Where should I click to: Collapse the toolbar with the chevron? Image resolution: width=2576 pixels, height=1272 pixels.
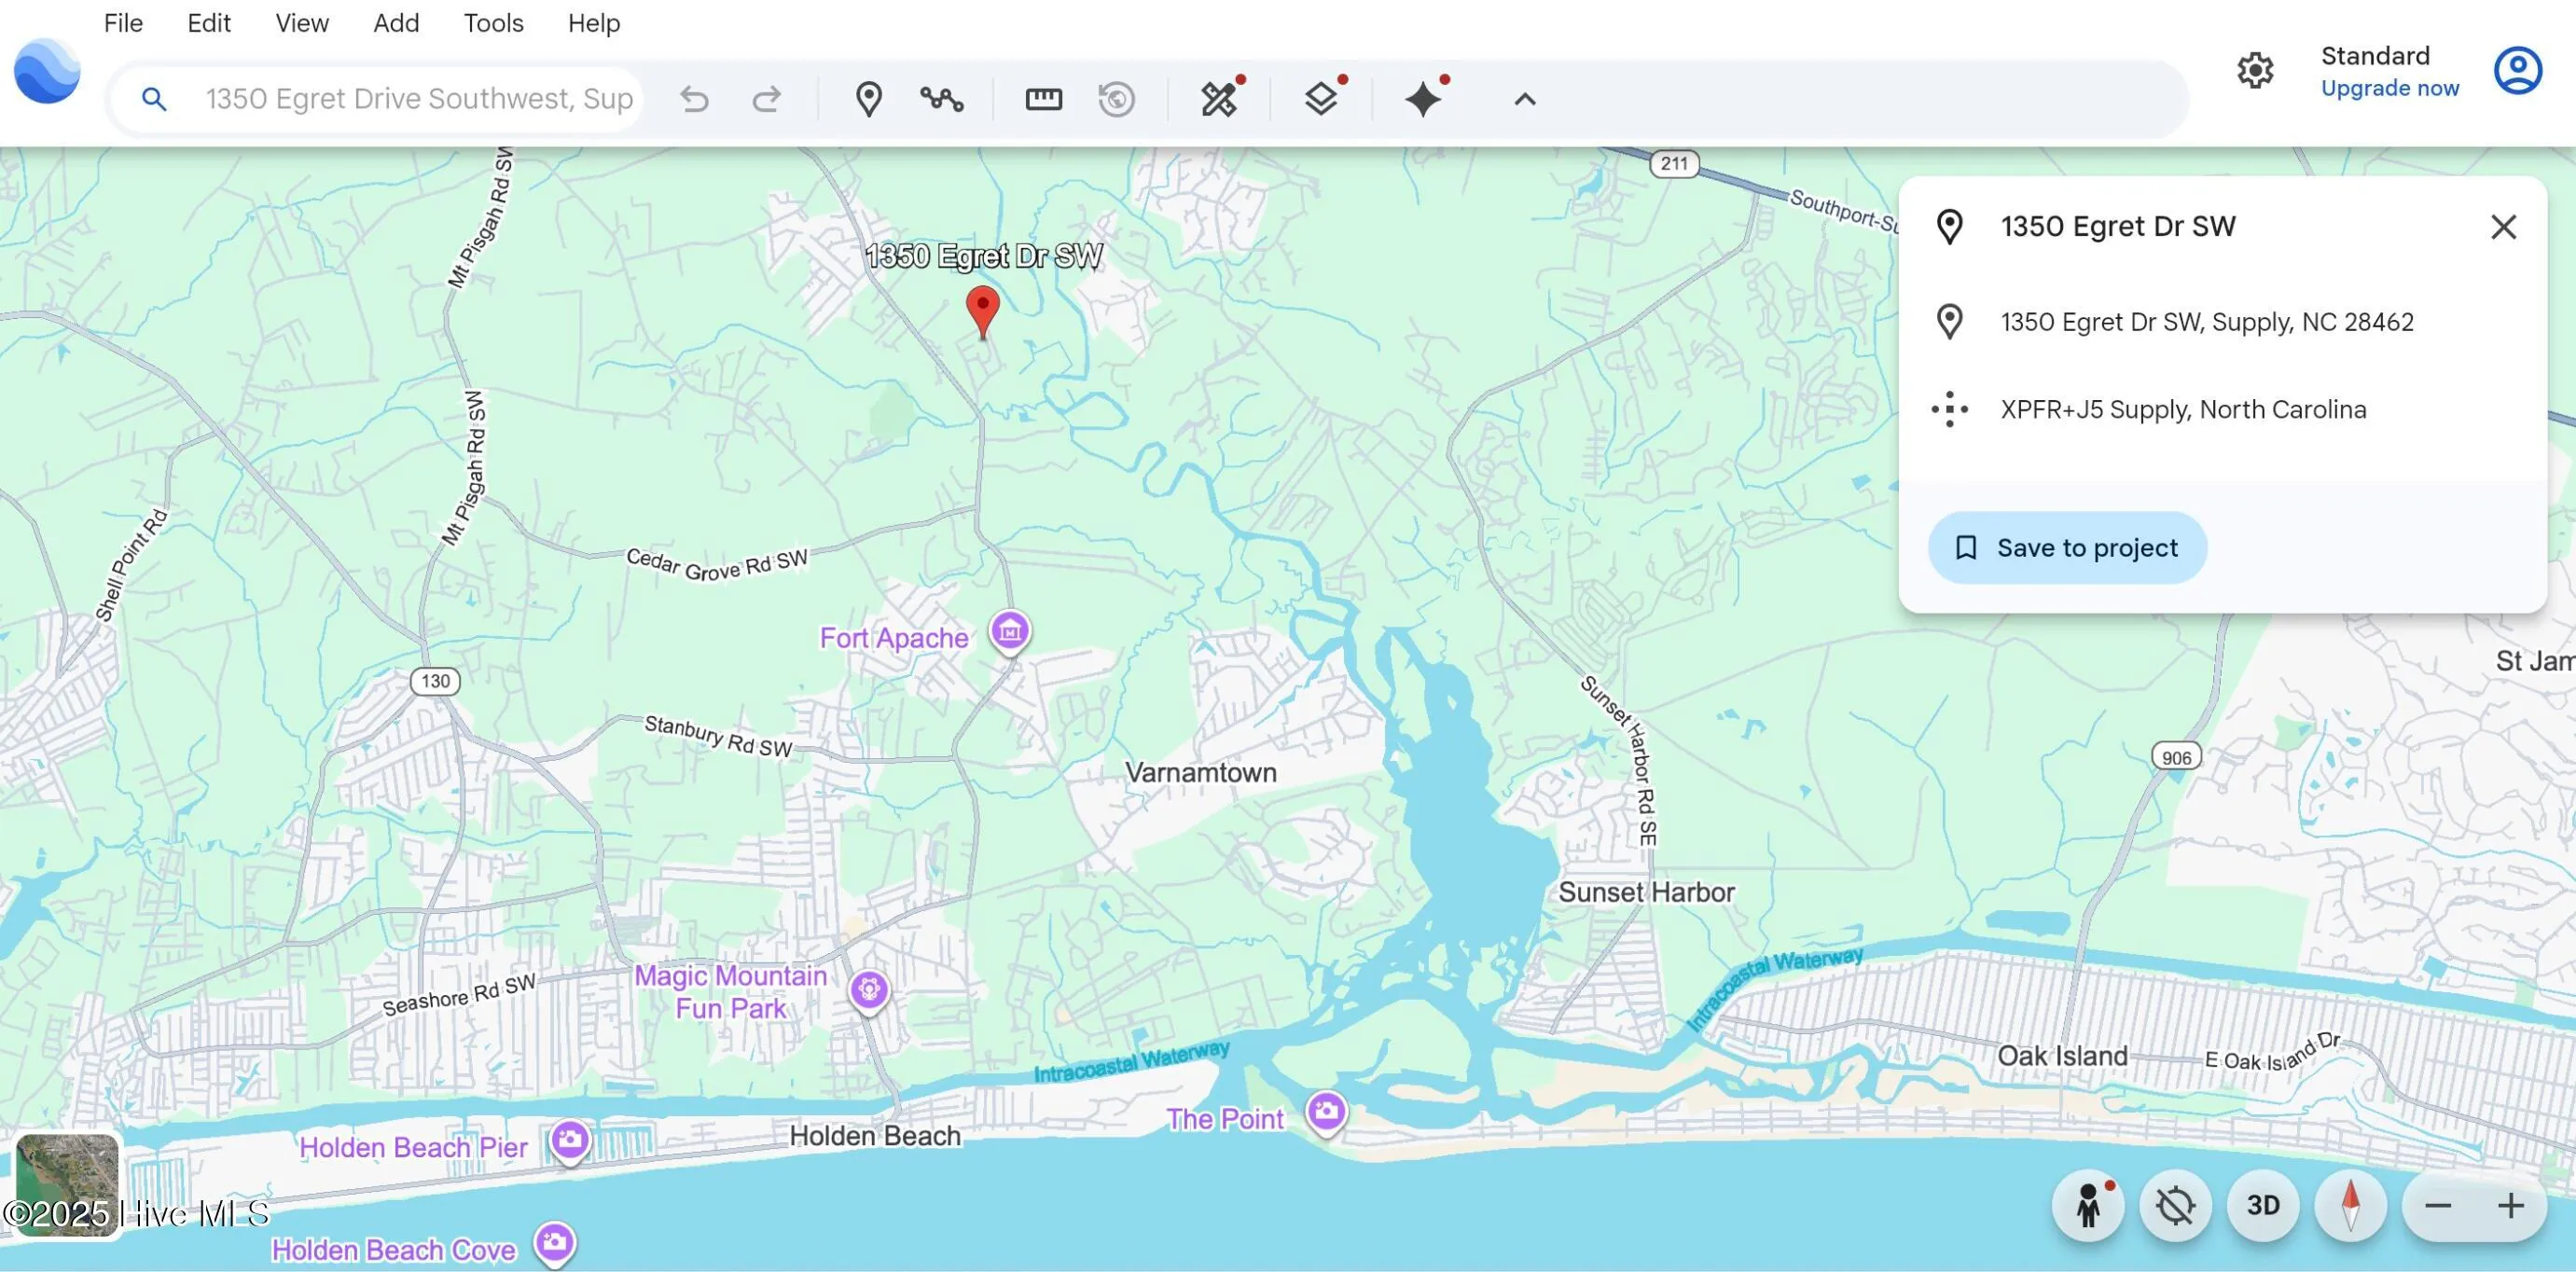[x=1524, y=99]
